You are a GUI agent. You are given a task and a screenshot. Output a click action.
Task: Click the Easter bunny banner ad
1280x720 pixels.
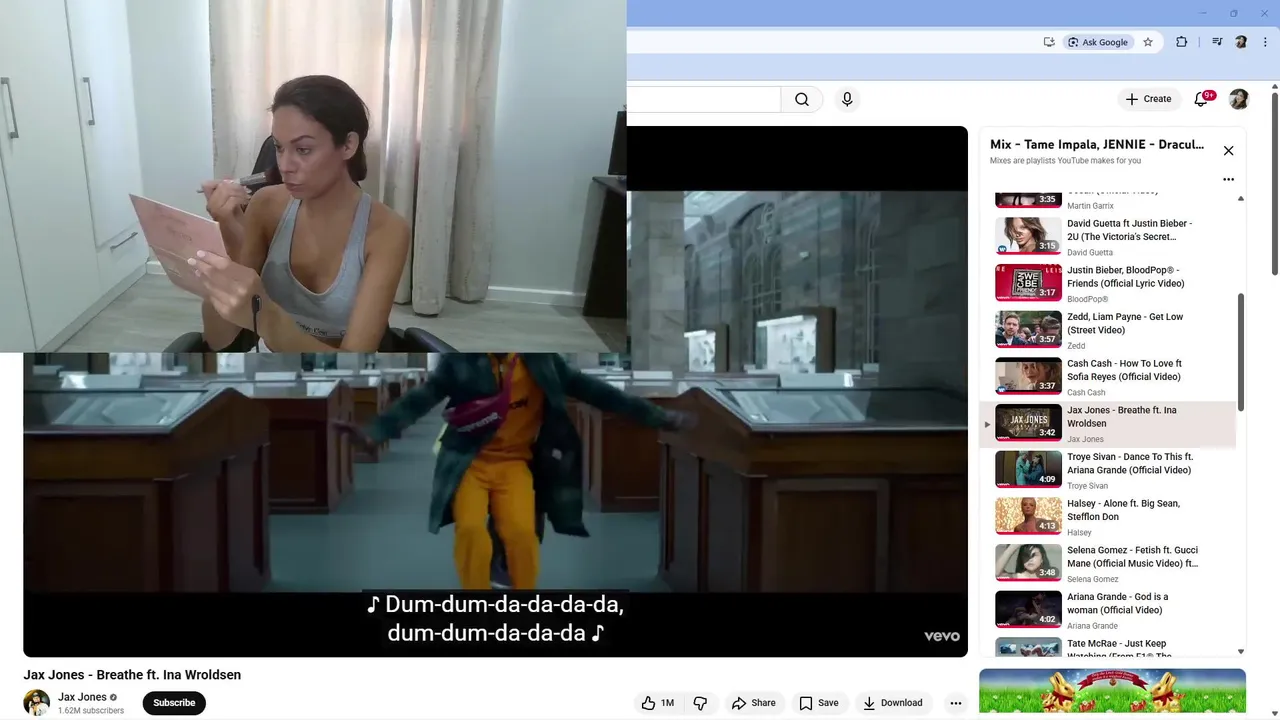tap(1112, 691)
